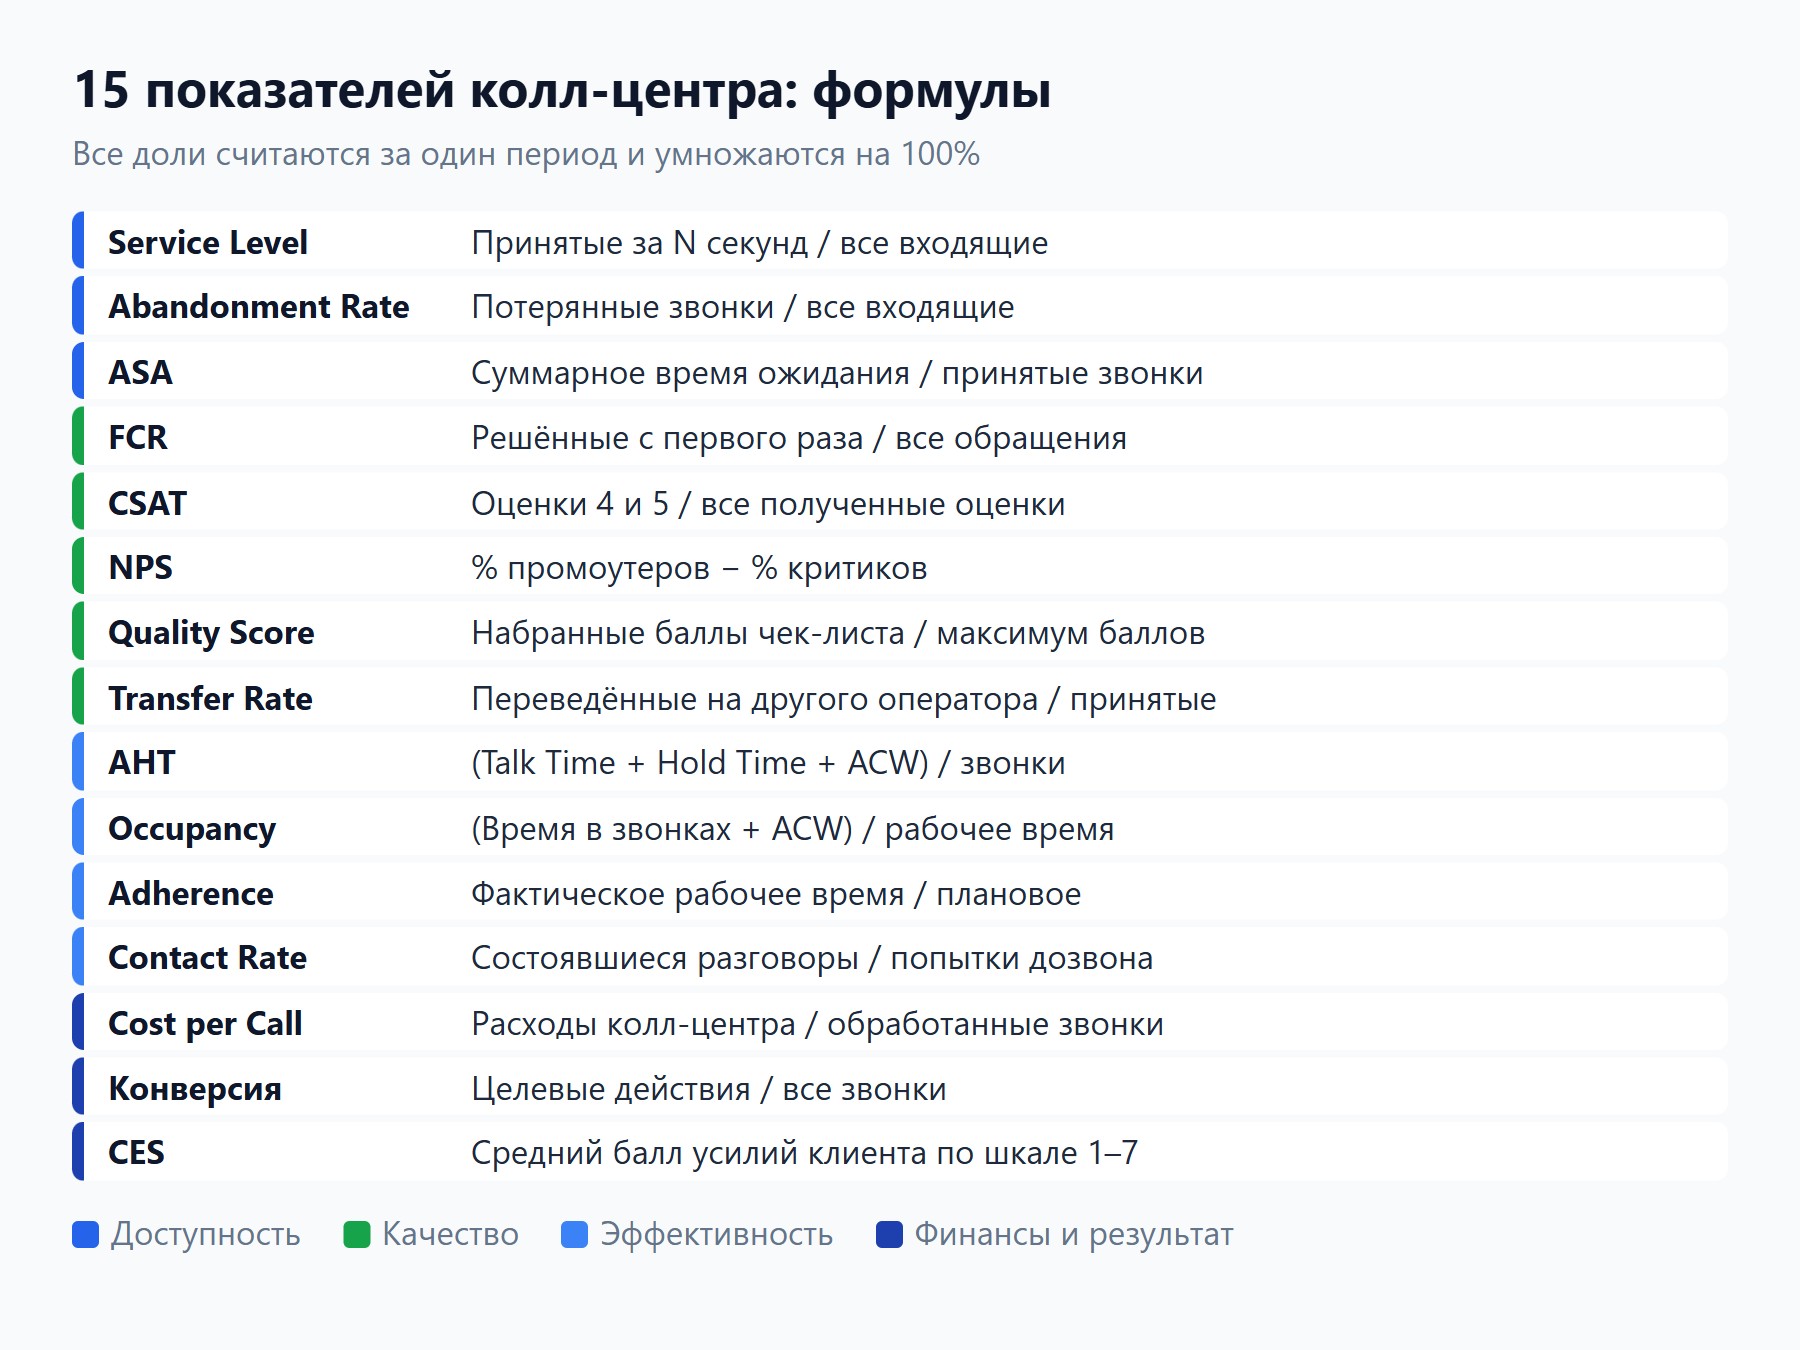The width and height of the screenshot is (1800, 1350).
Task: Click formula 'Набранные баллы чек-листа / максимум баллов'
Action: tap(838, 633)
